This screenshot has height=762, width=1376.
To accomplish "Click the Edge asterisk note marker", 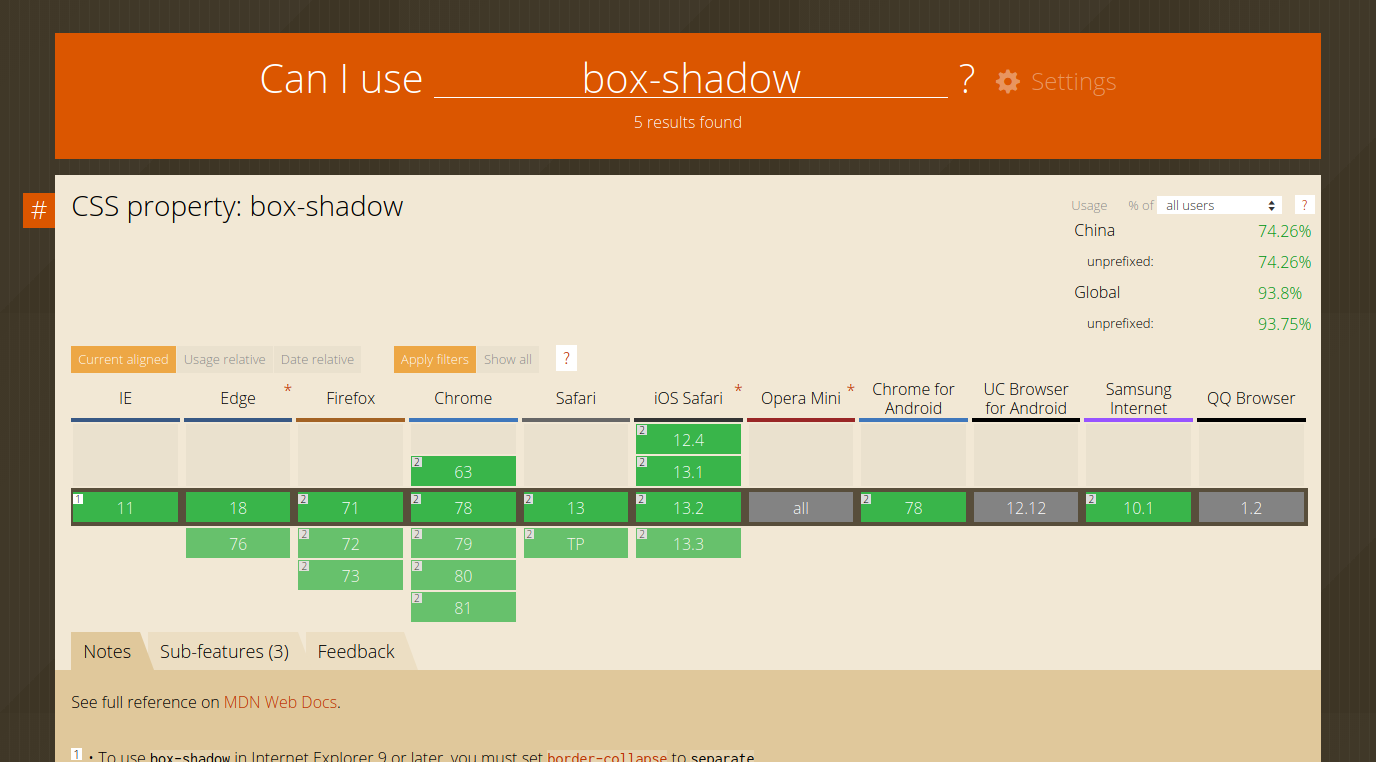I will click(x=288, y=389).
